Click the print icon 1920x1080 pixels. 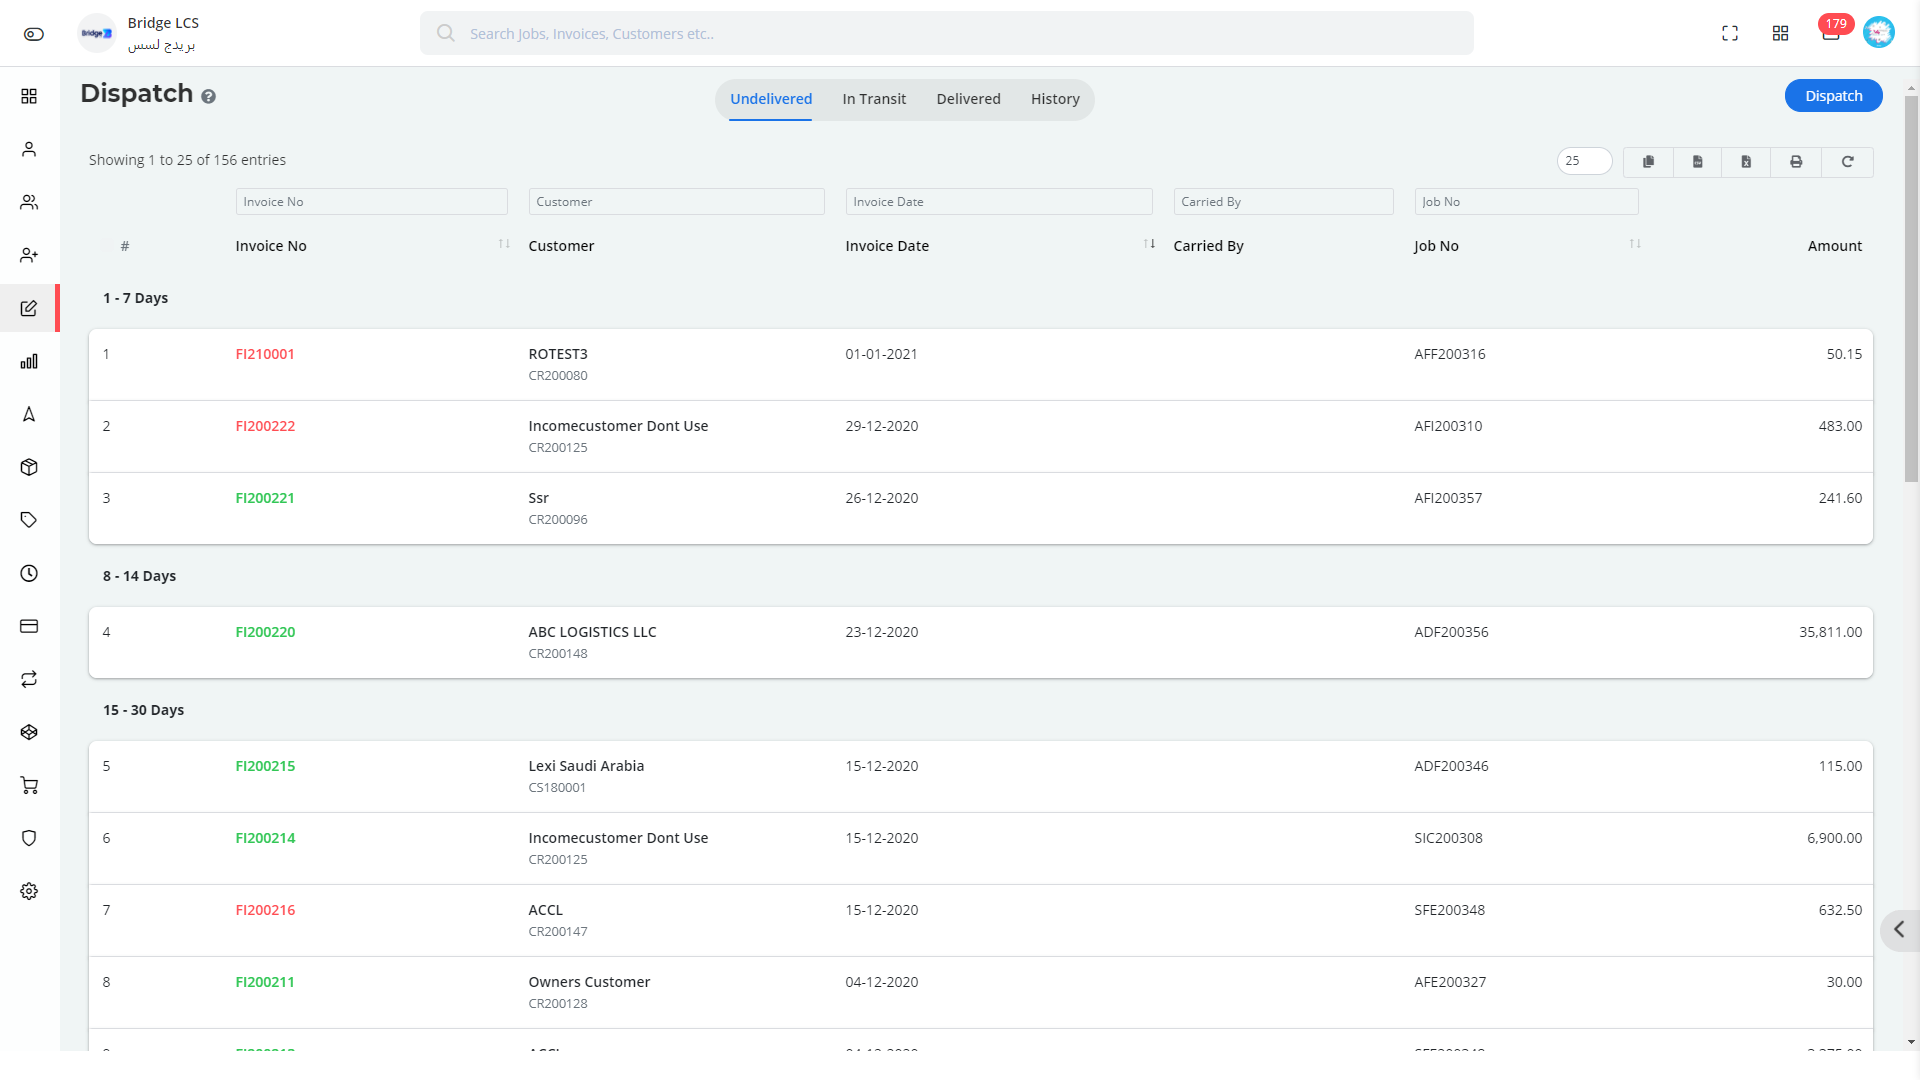point(1797,161)
